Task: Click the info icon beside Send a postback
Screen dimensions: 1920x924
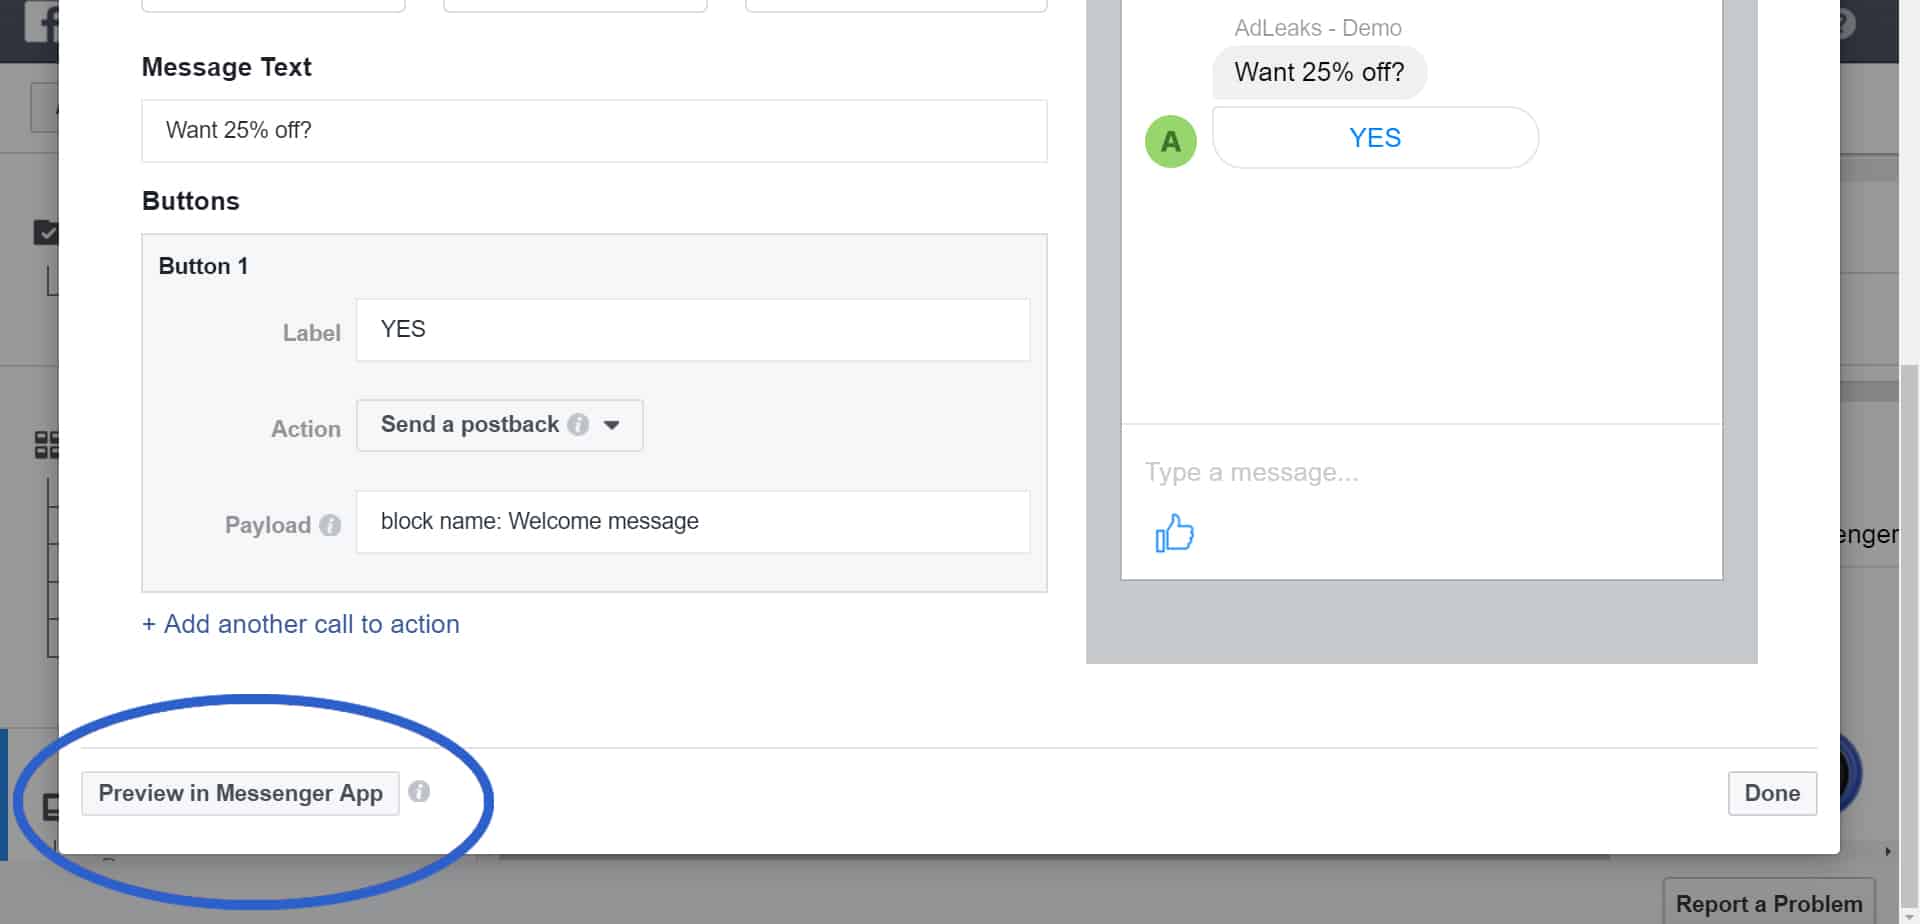Action: click(x=578, y=425)
